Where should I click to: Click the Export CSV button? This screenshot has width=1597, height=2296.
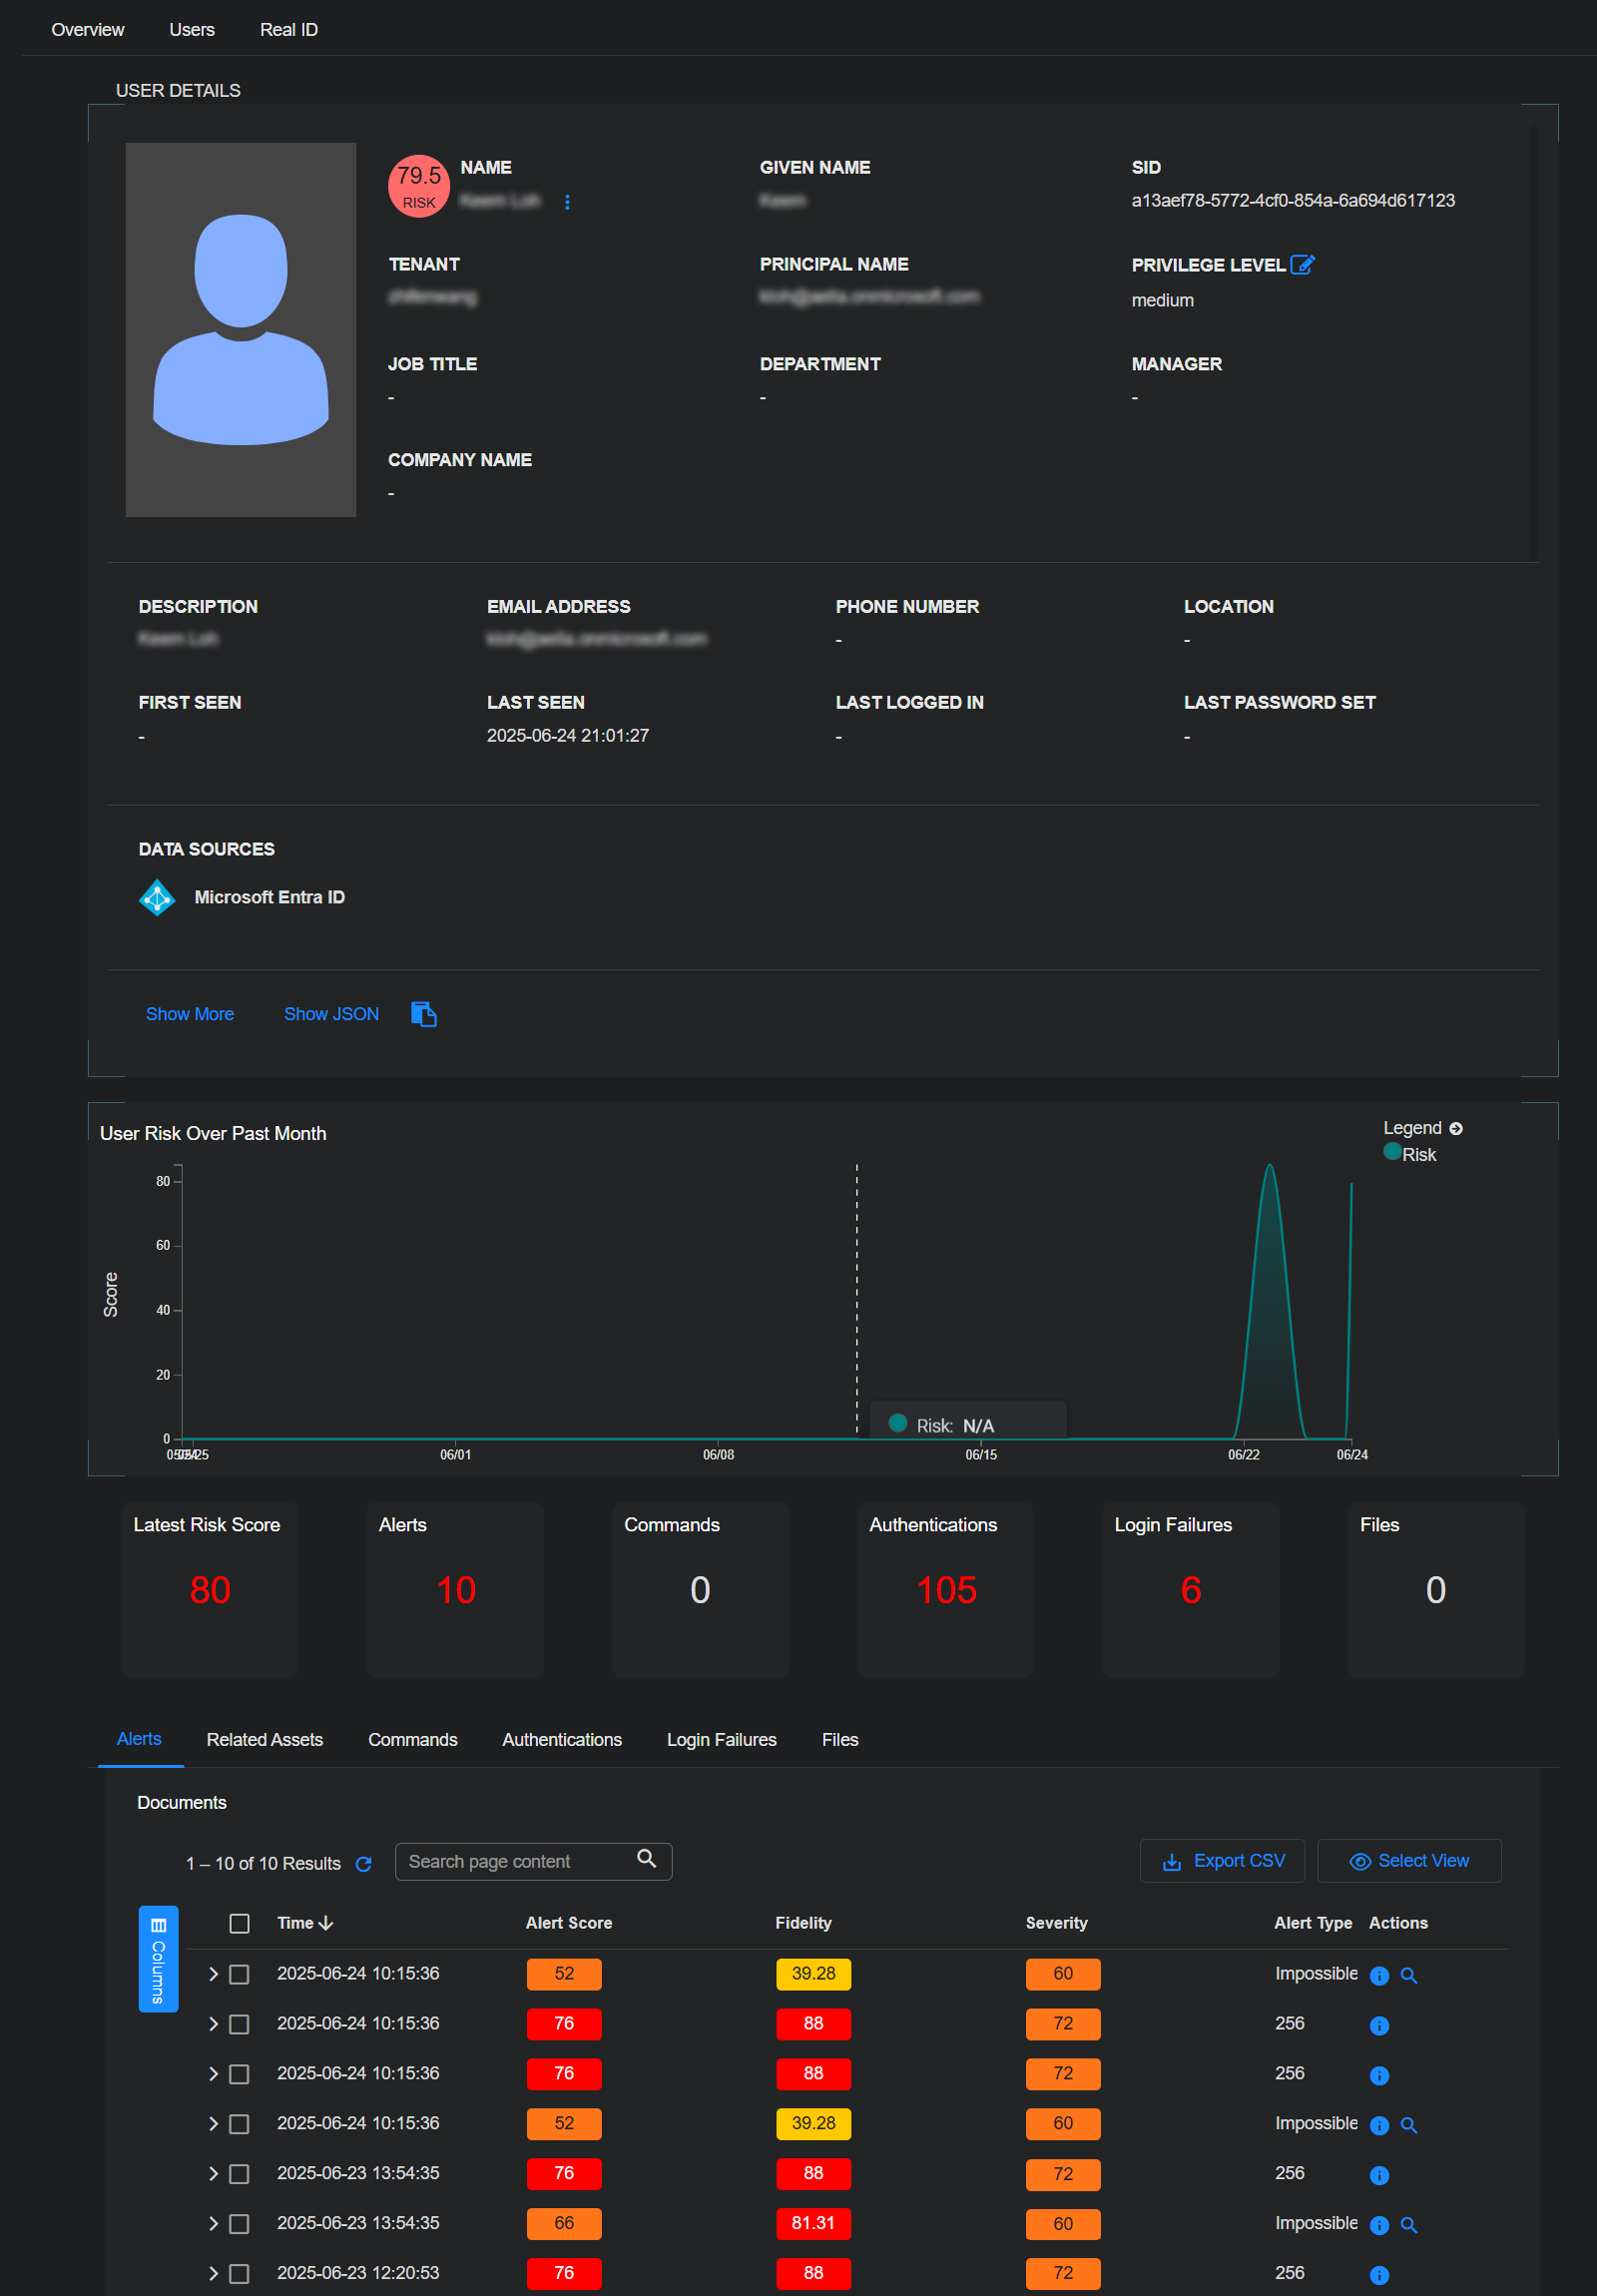1222,1861
